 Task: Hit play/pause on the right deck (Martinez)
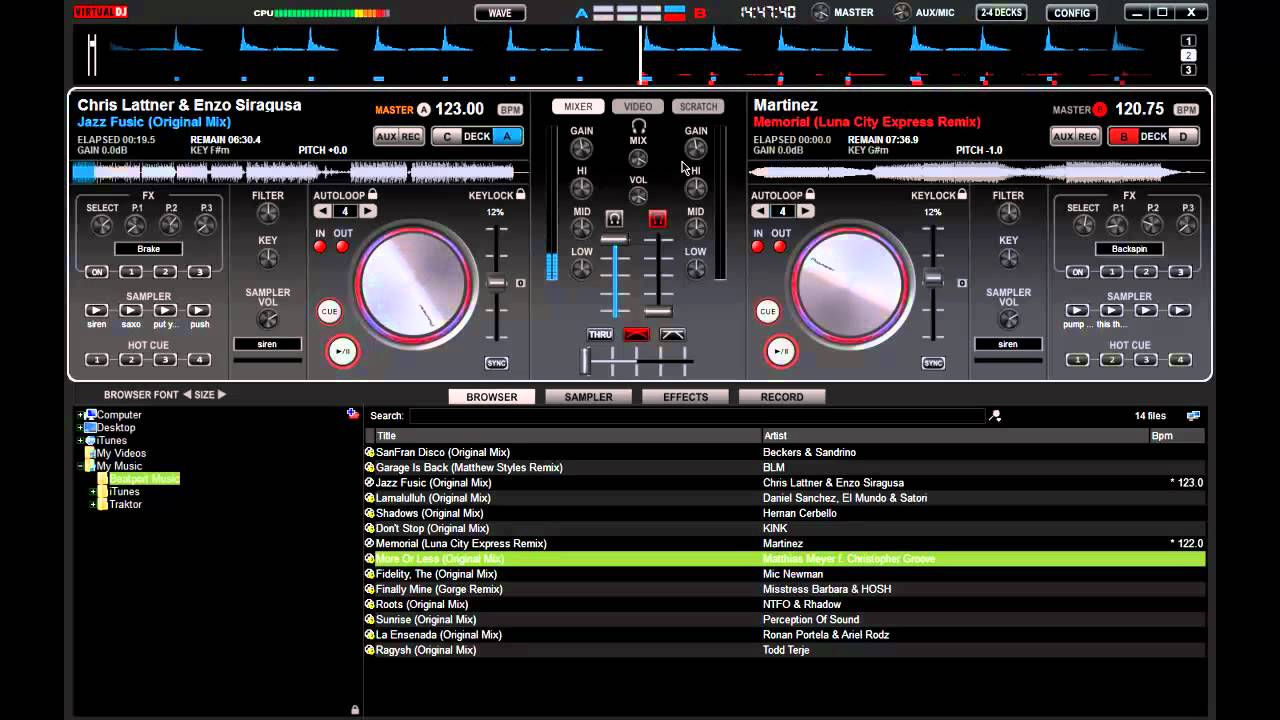tap(781, 351)
